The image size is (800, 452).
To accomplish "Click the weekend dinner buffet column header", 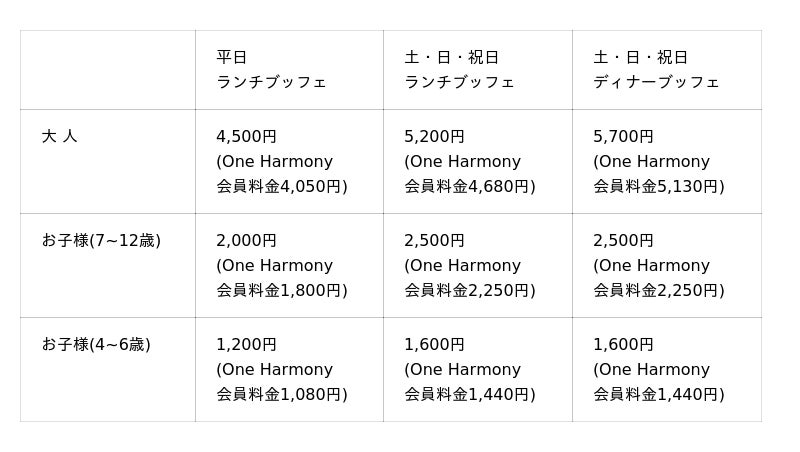I will (x=656, y=70).
